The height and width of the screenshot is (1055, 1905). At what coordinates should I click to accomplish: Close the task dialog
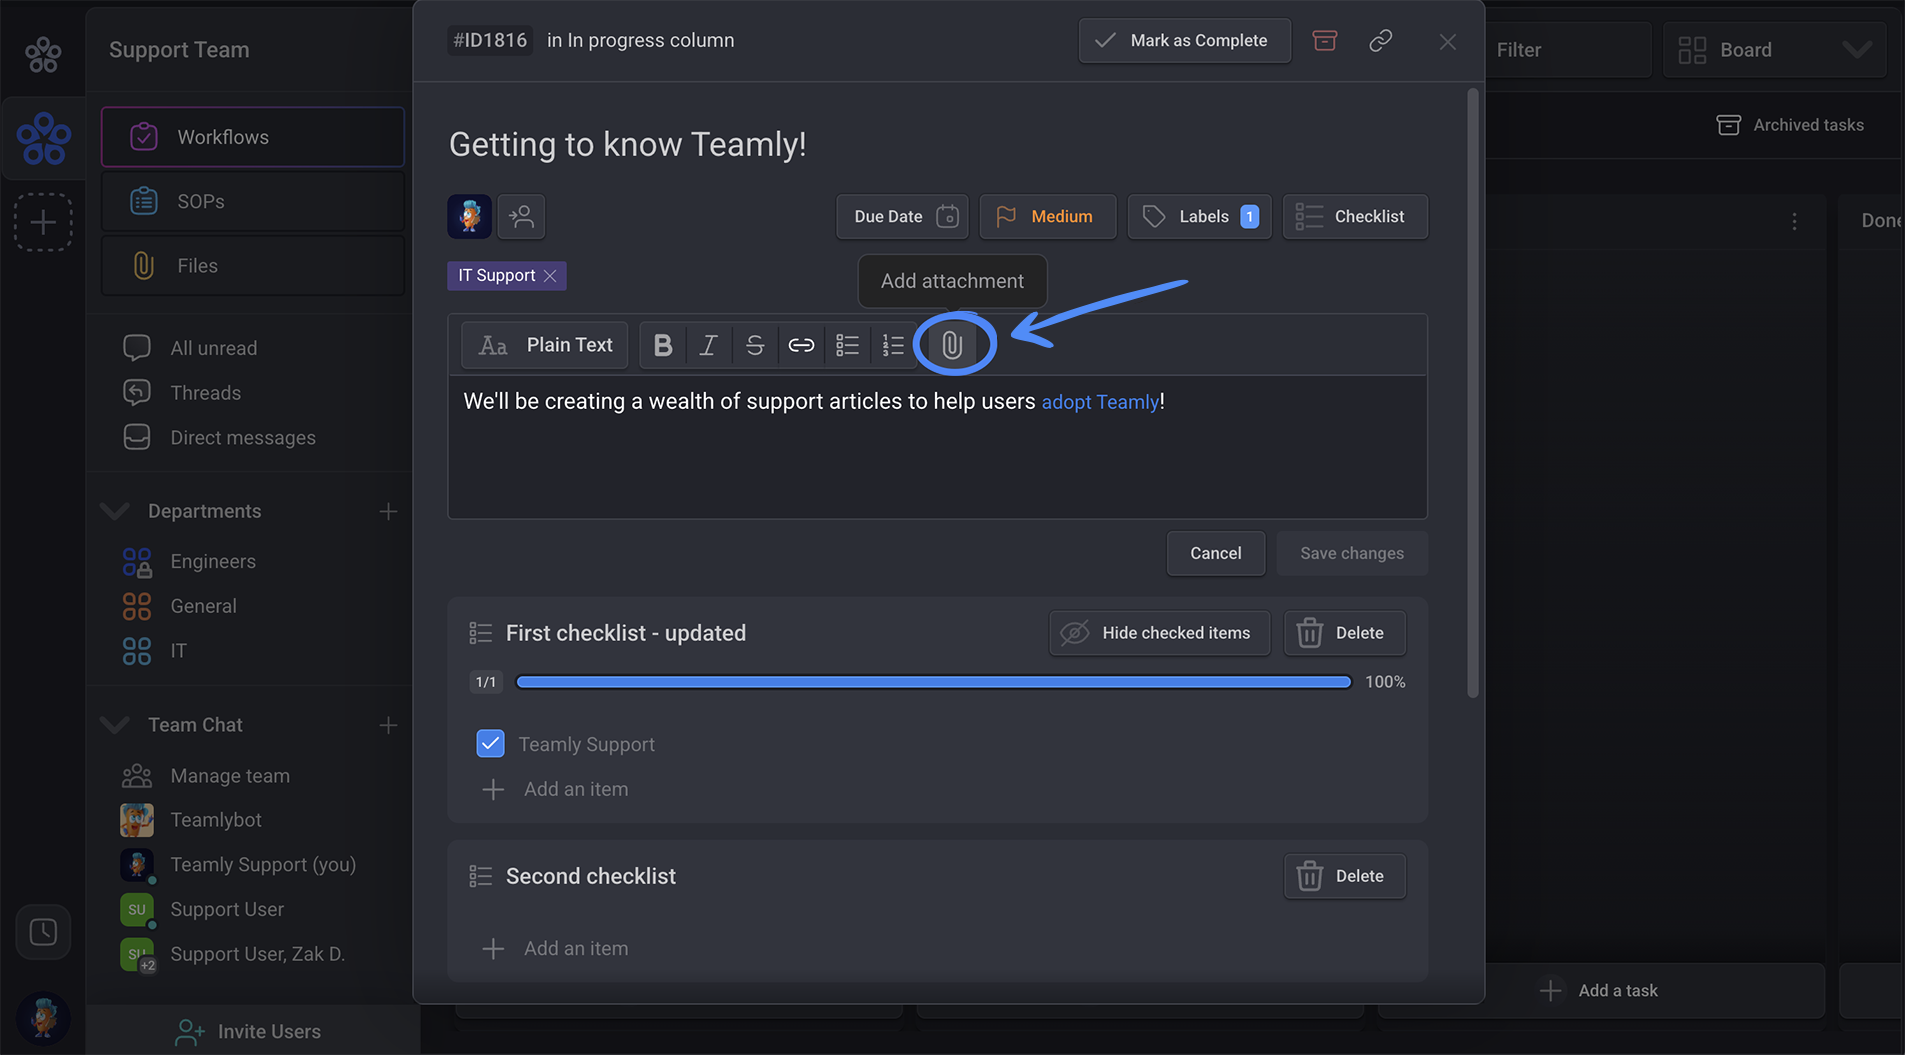pos(1447,42)
